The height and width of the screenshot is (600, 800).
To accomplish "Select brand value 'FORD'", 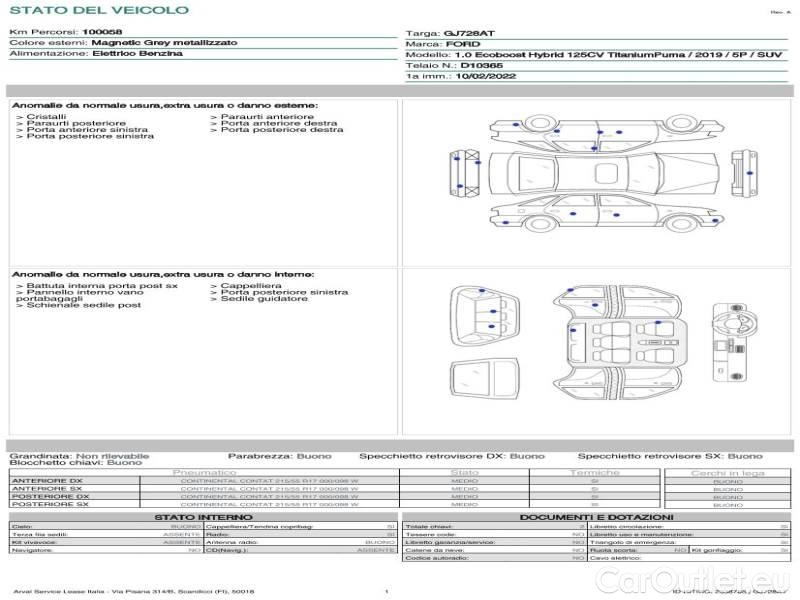I will coord(463,44).
